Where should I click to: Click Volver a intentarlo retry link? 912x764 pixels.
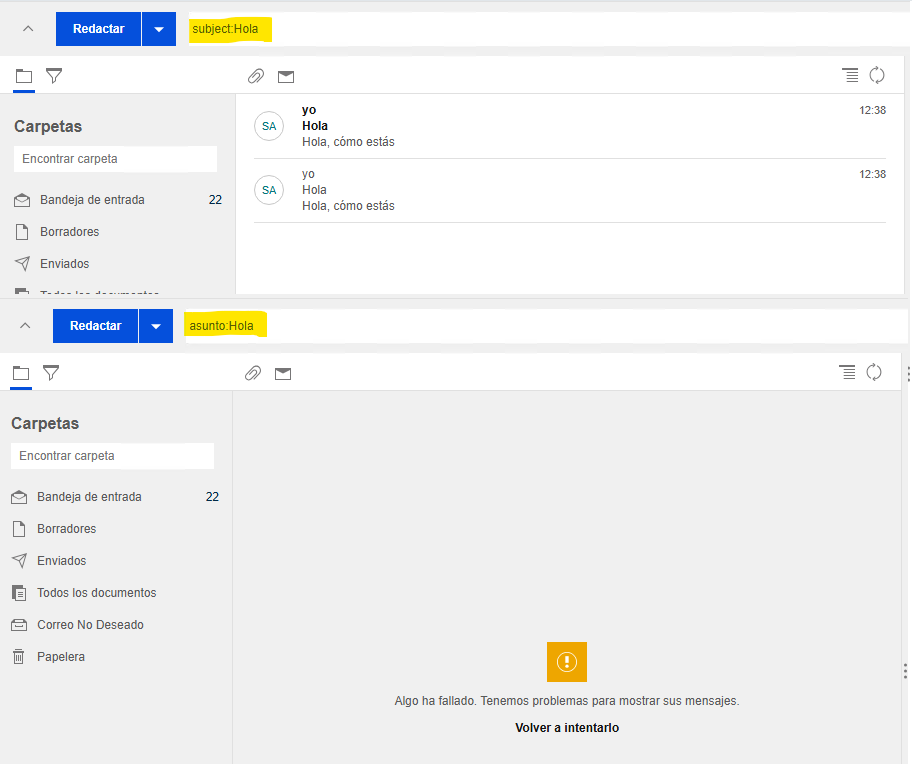pos(567,728)
